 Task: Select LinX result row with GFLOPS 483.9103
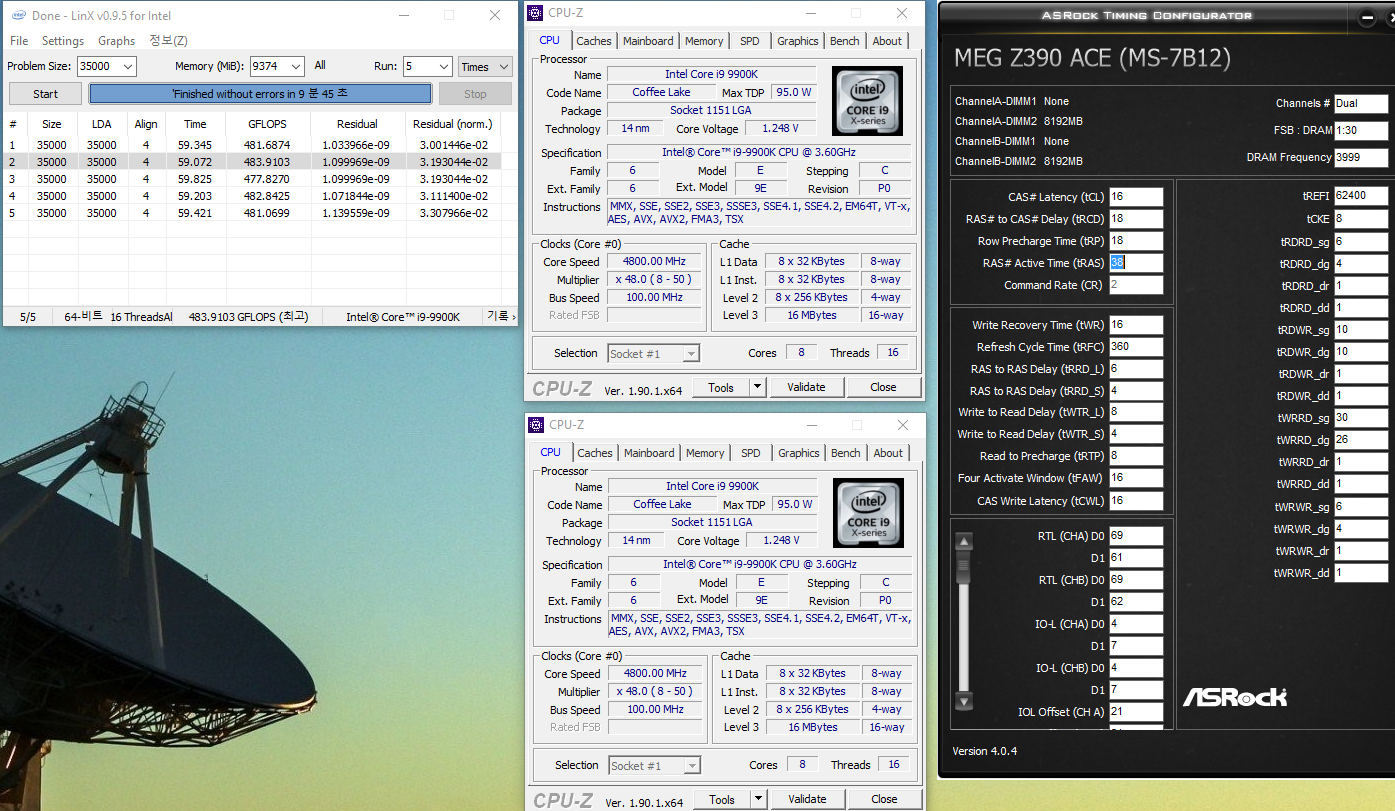(251, 162)
